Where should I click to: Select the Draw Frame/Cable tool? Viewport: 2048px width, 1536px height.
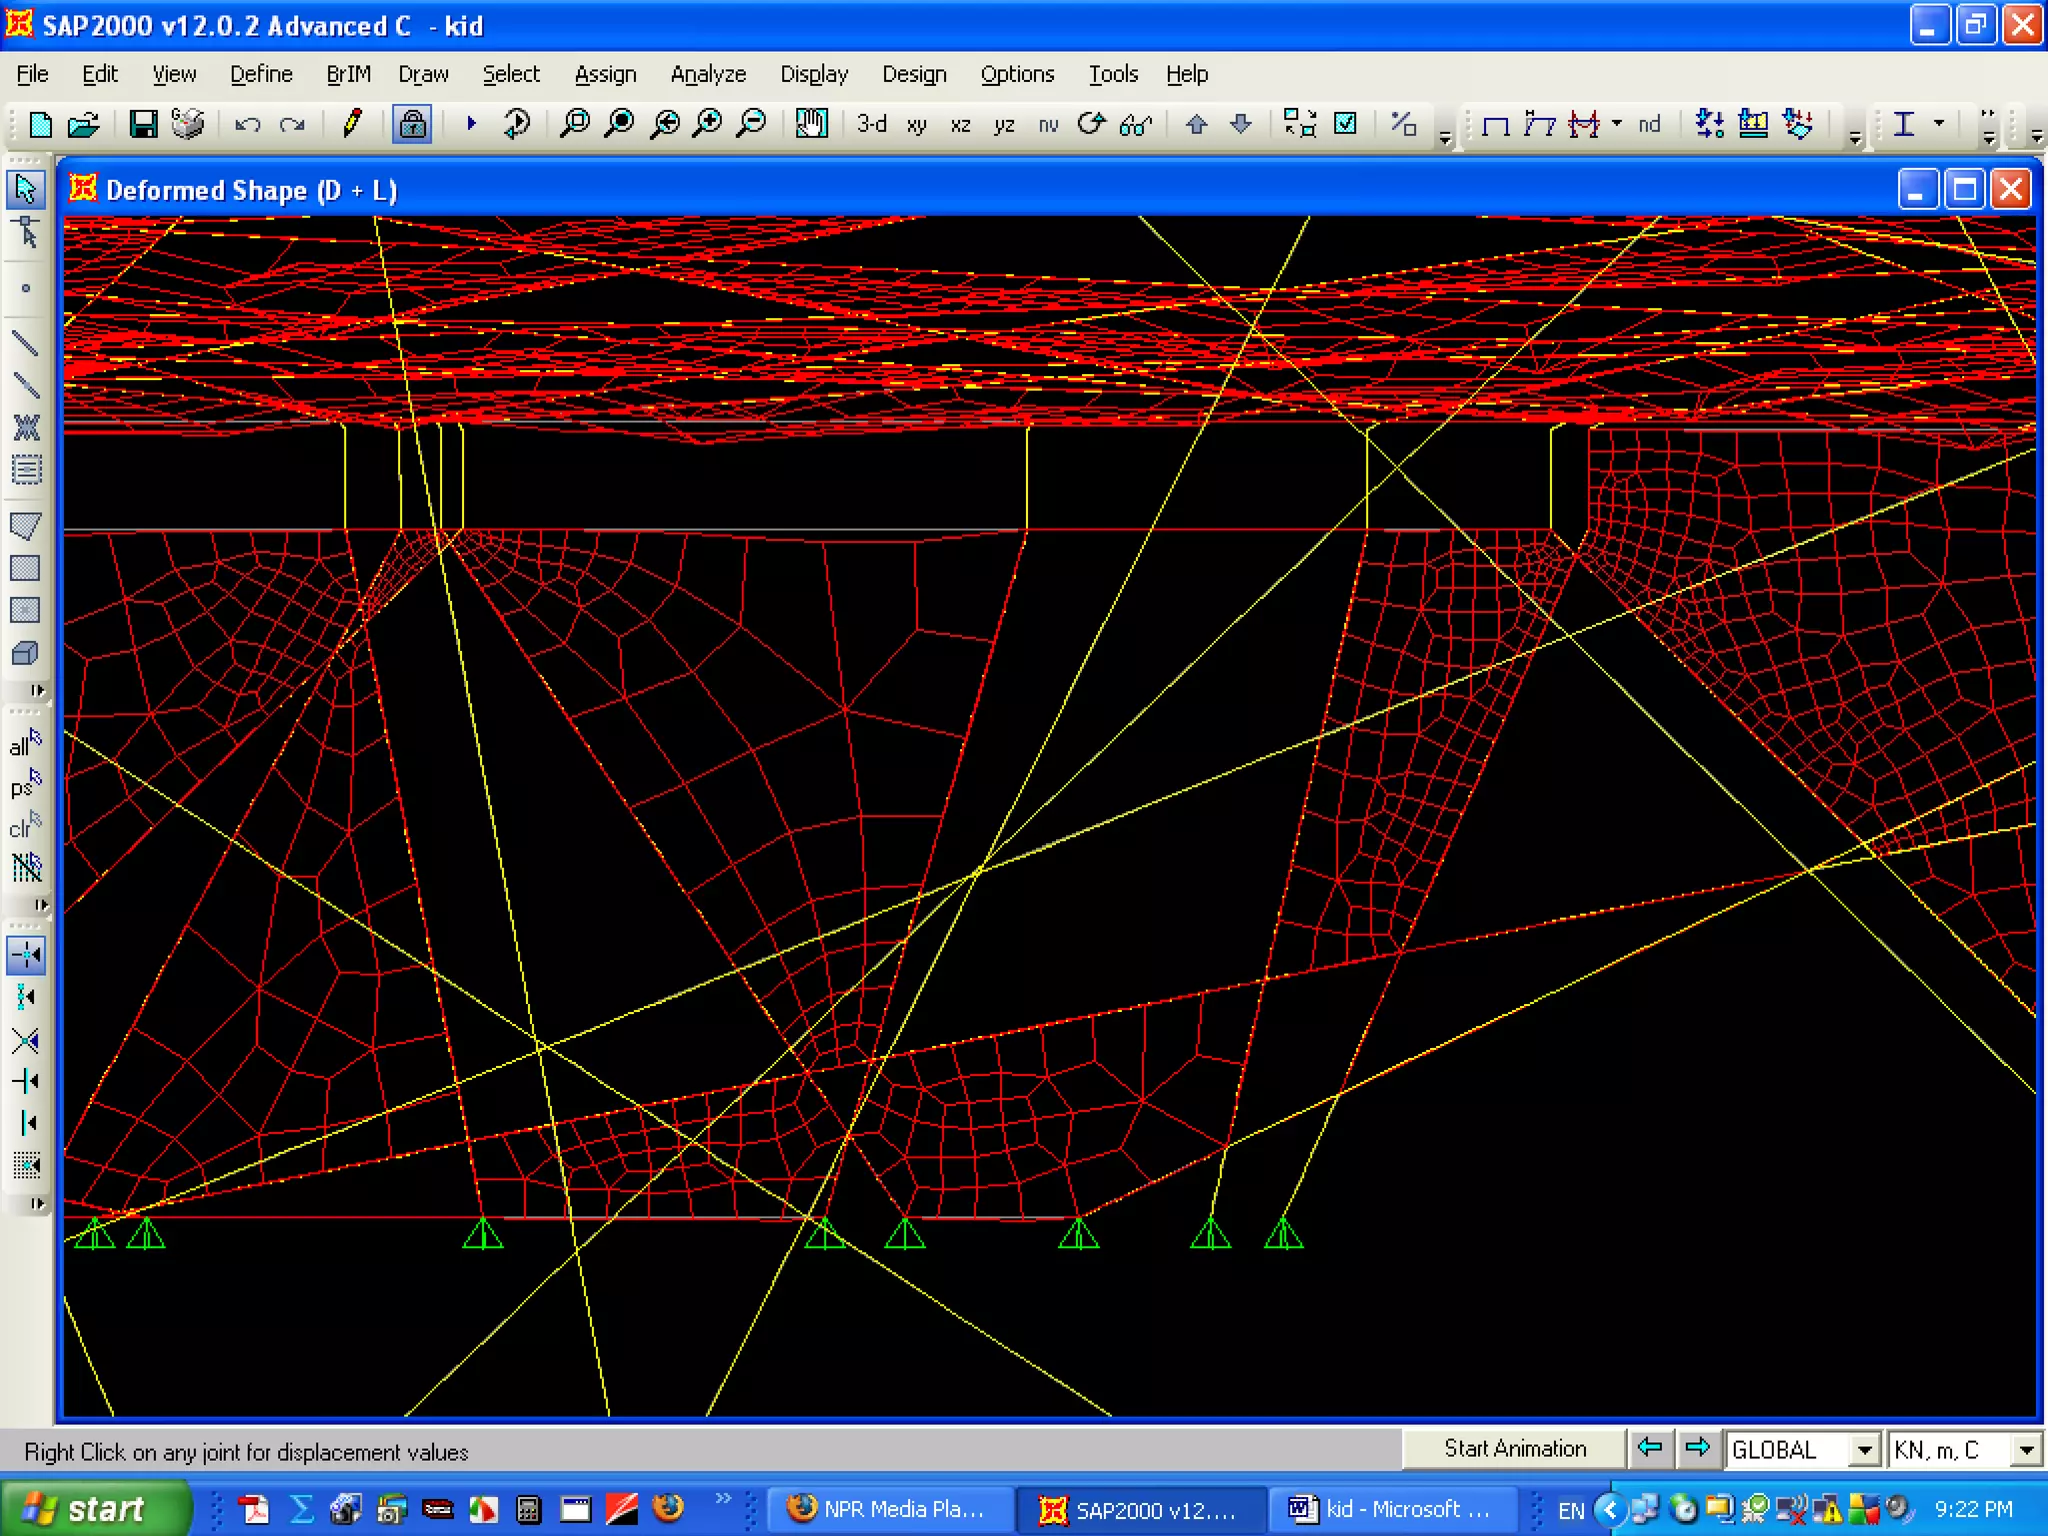pos(25,343)
